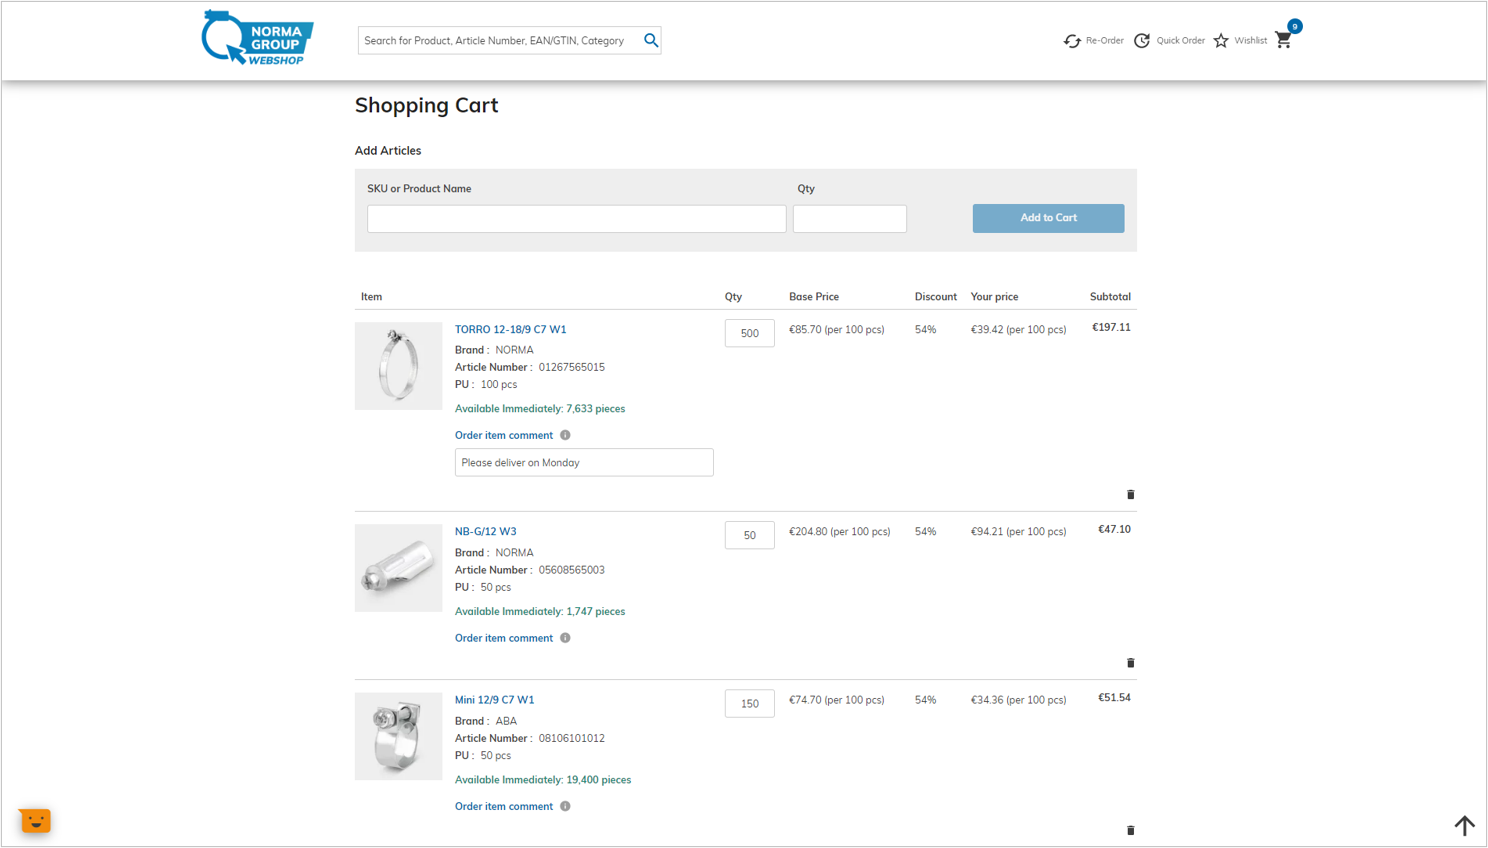1488x848 pixels.
Task: Click the cart badge showing item count
Action: [1295, 27]
